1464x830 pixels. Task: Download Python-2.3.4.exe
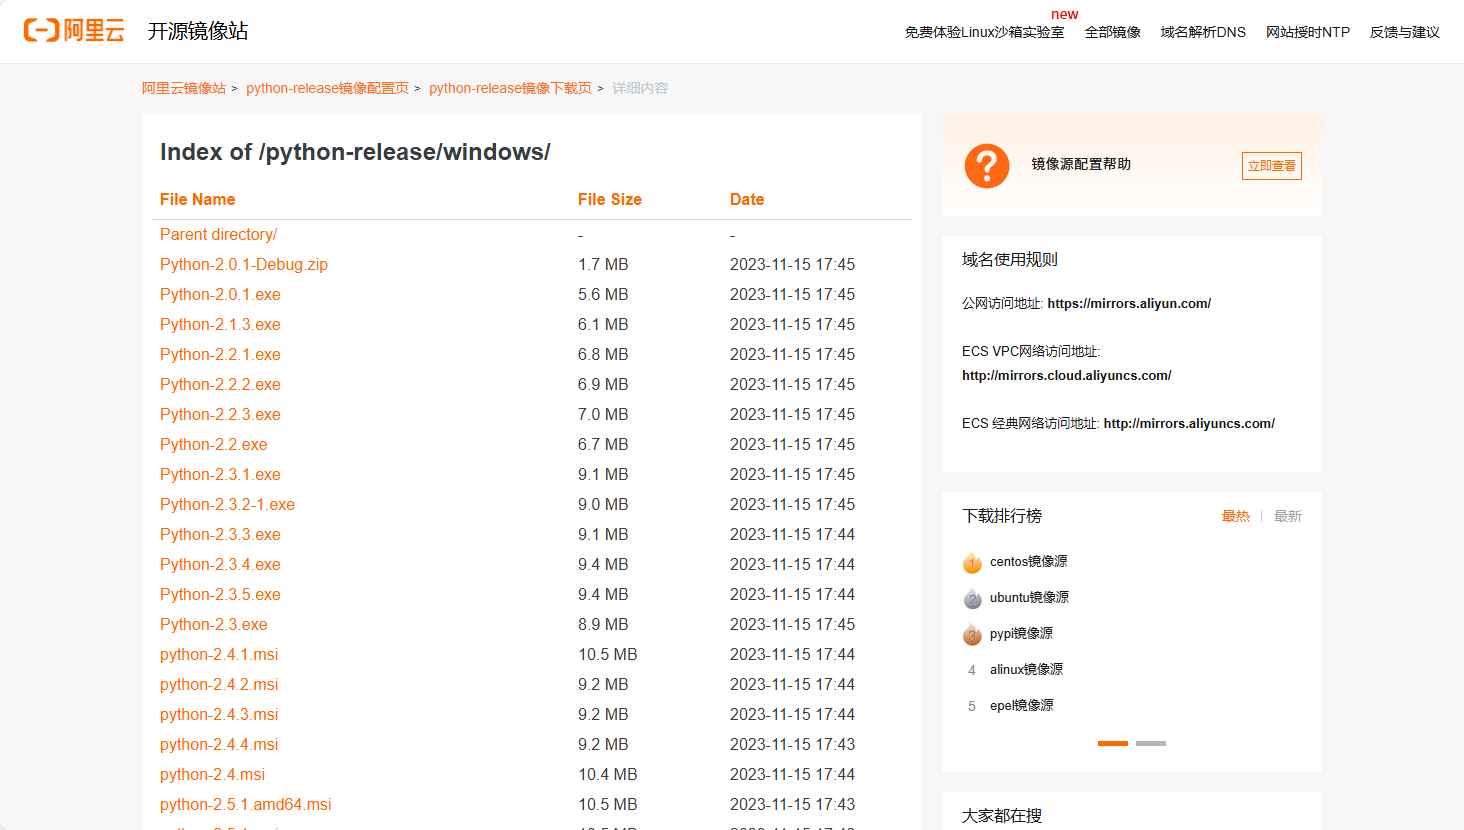[220, 564]
